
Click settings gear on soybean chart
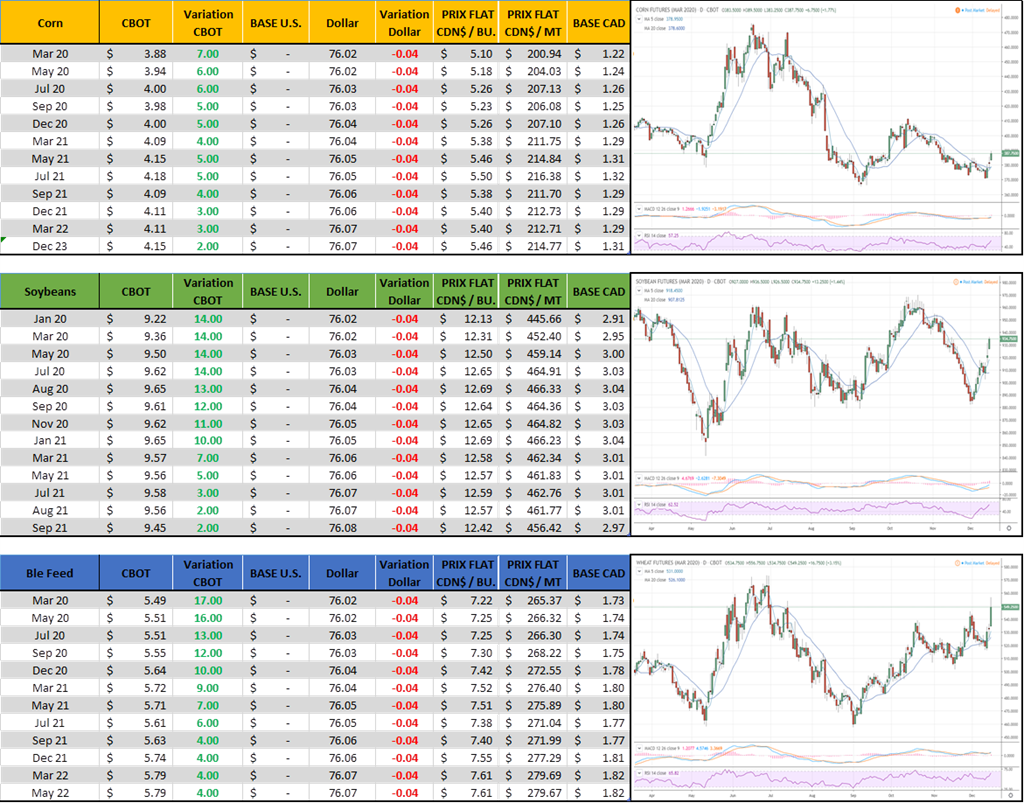1009,526
